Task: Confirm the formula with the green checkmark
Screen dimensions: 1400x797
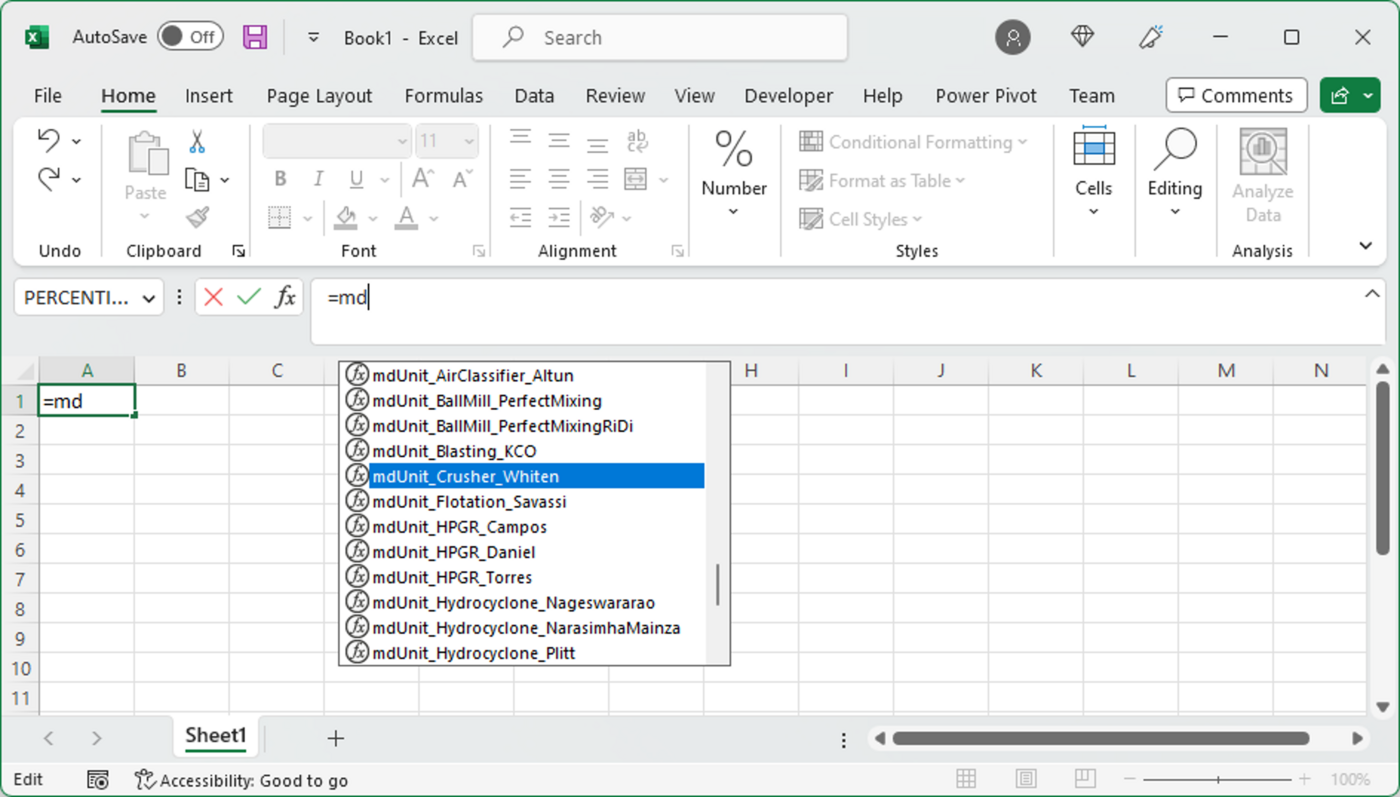Action: [248, 296]
